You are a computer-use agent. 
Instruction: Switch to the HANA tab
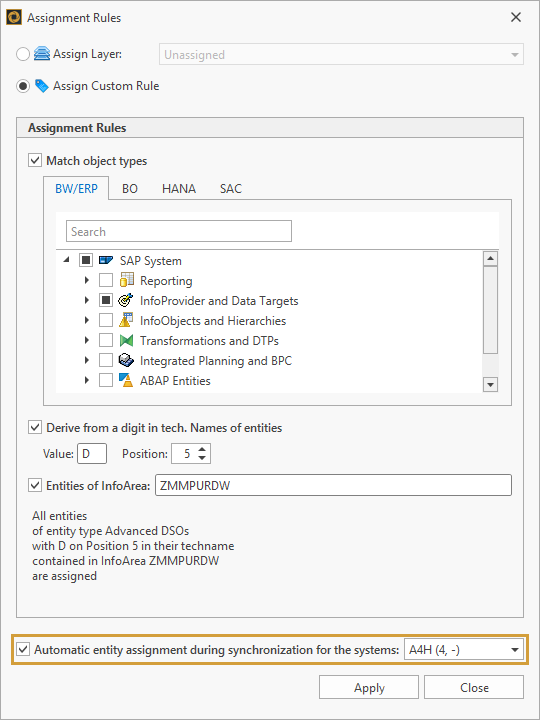pyautogui.click(x=179, y=189)
